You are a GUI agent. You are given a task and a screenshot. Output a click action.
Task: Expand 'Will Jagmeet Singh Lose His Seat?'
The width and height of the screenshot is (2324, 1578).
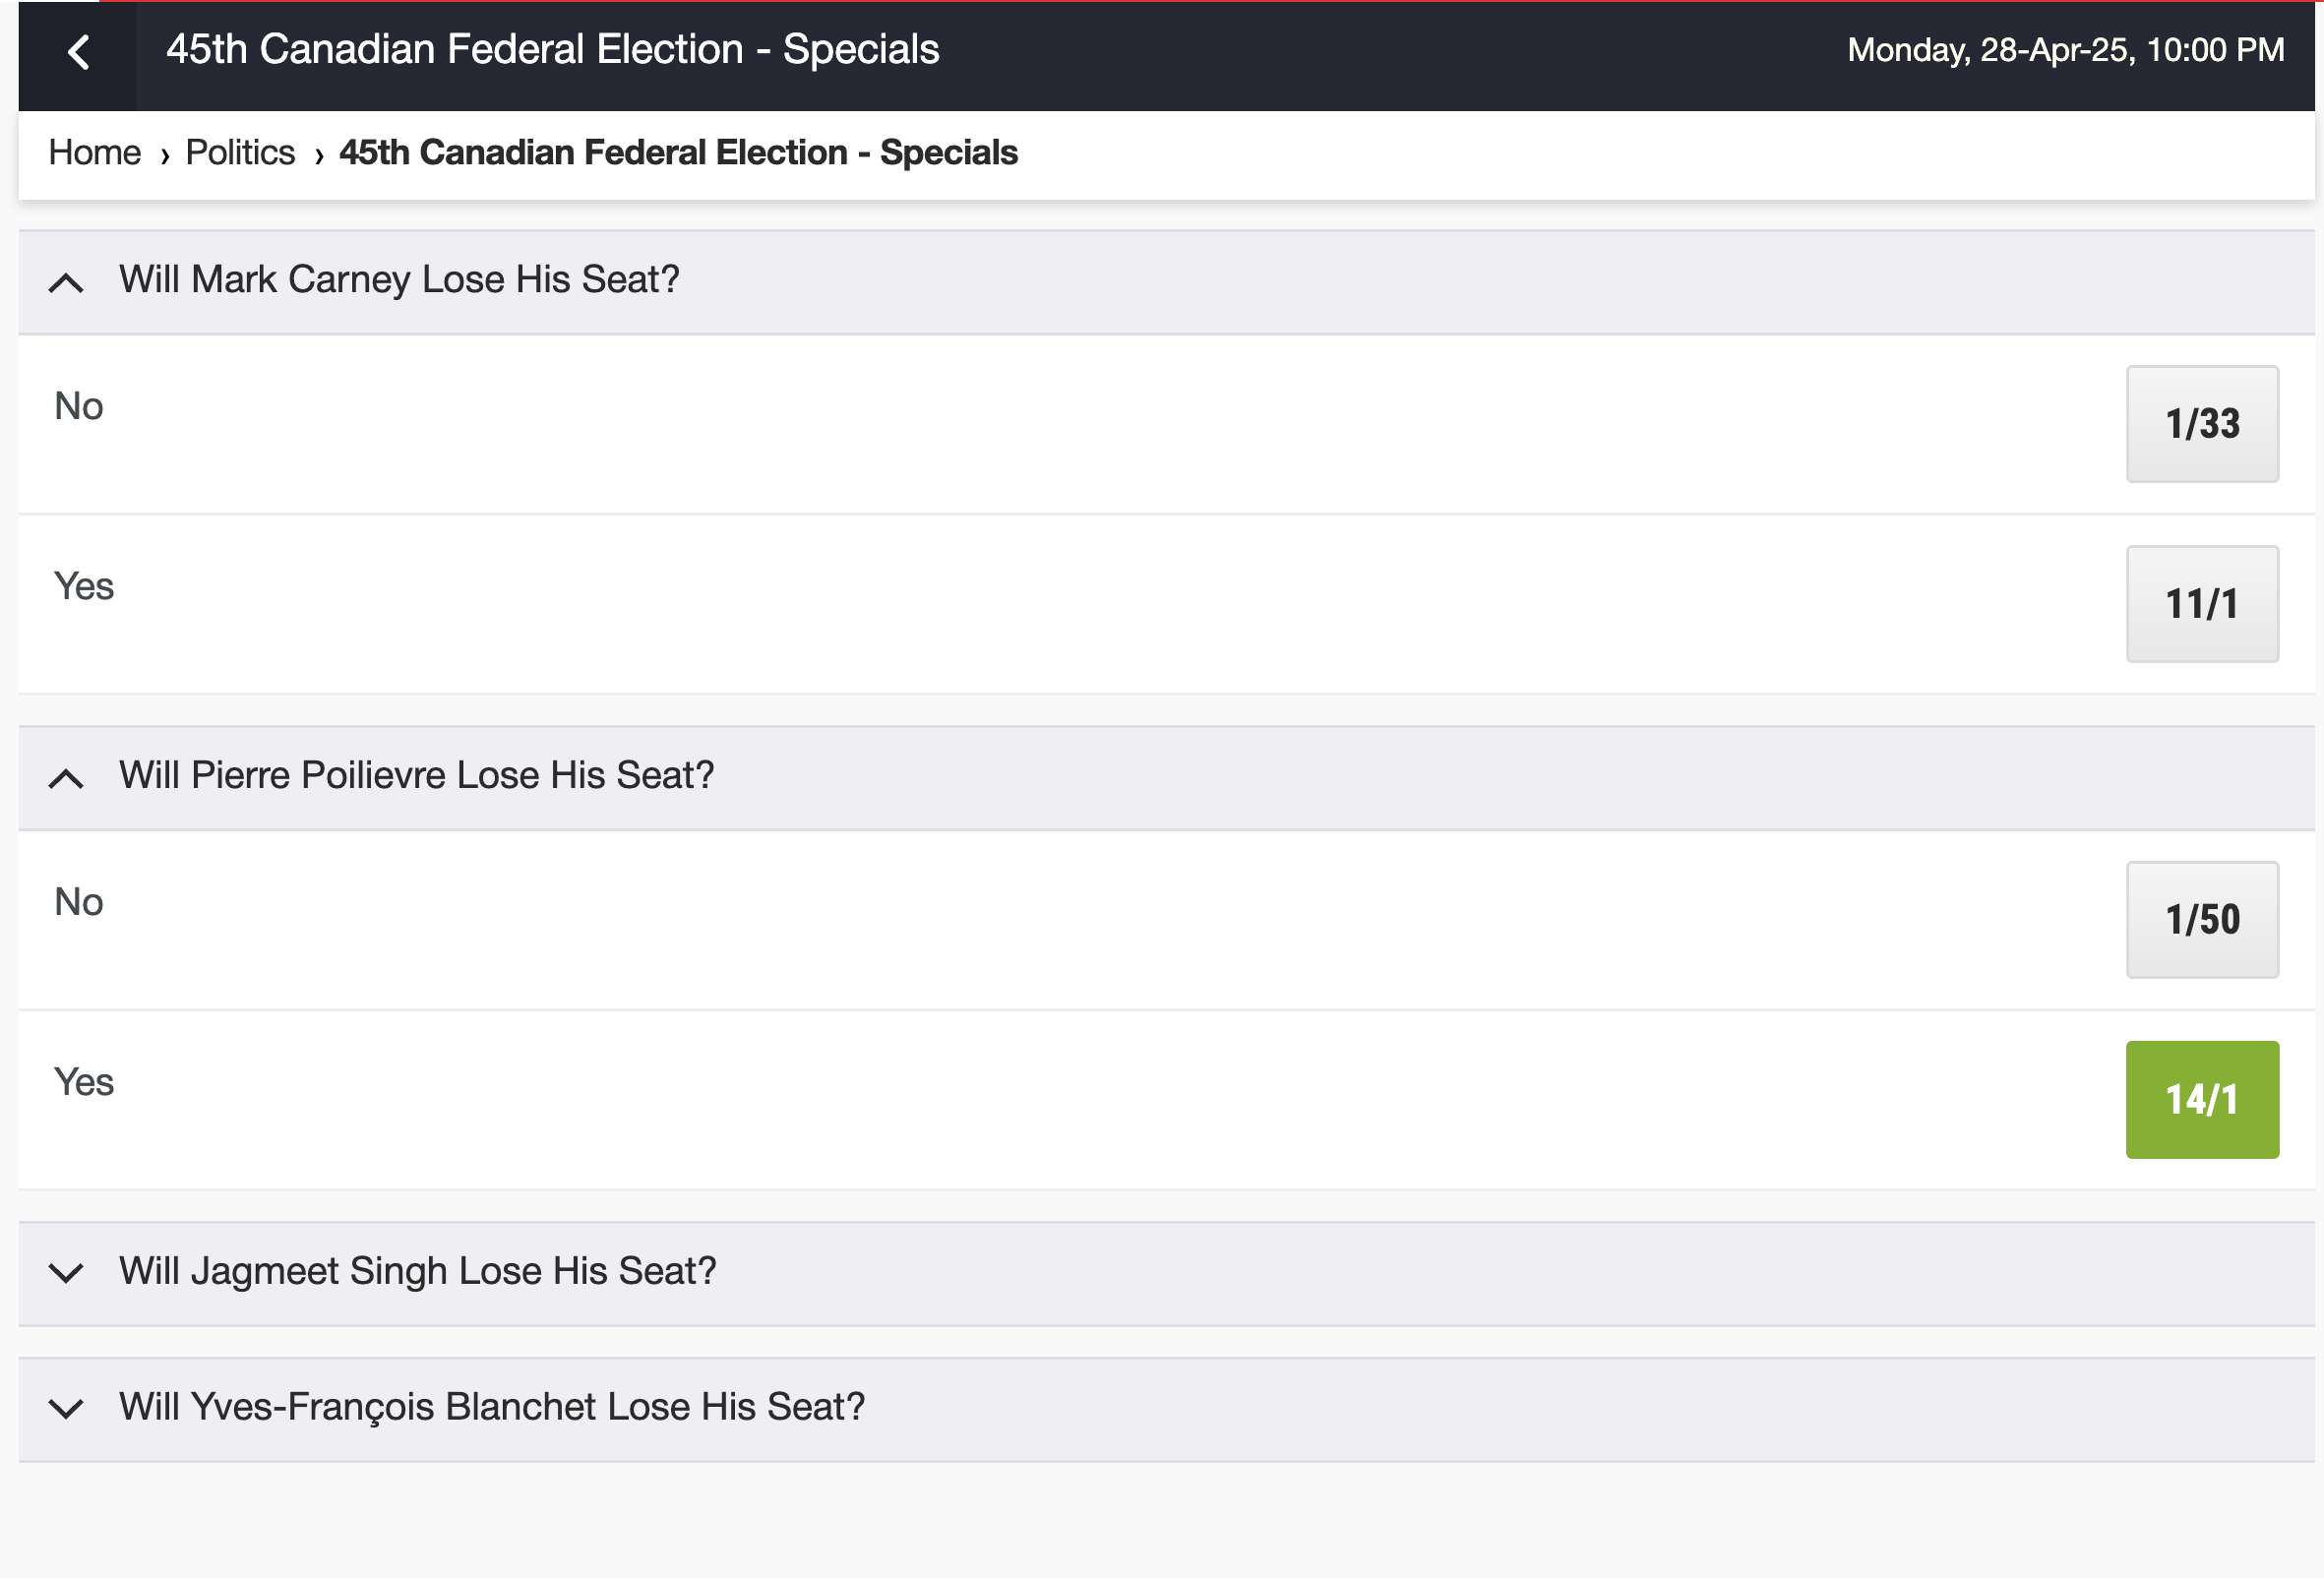click(1166, 1274)
